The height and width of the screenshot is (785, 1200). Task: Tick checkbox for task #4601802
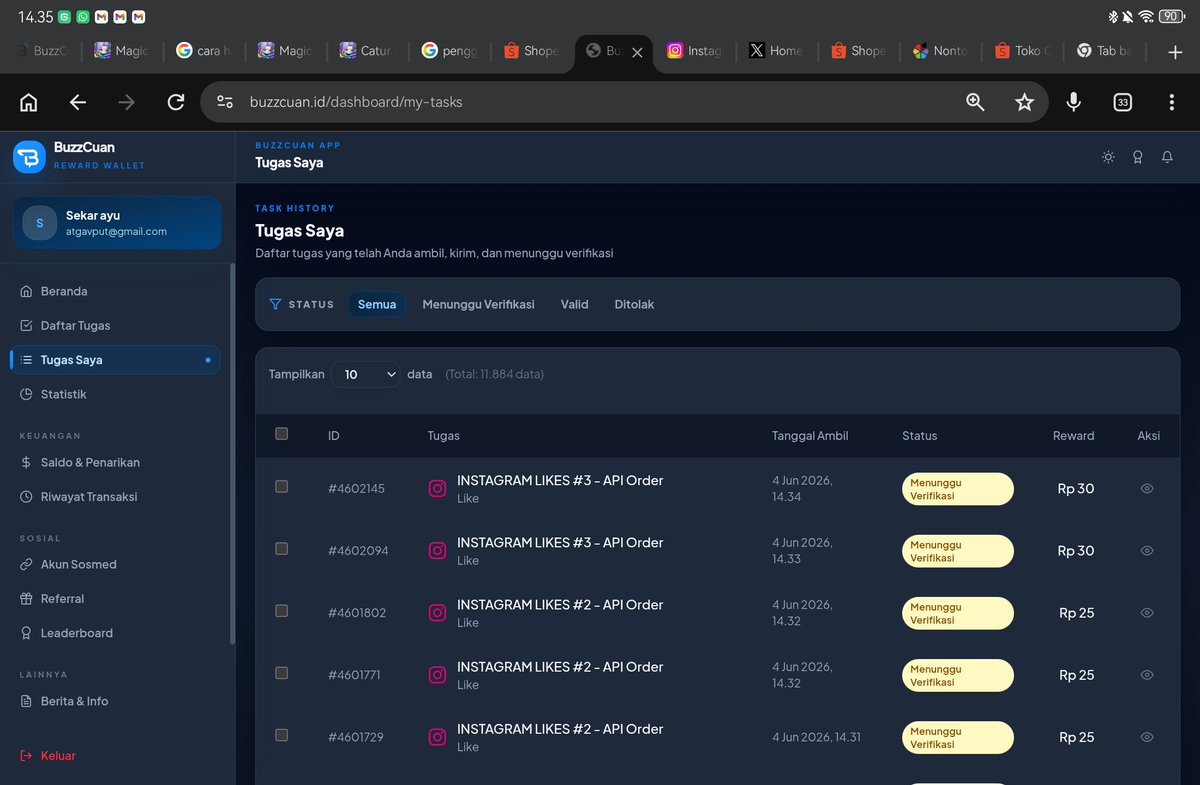coord(281,610)
